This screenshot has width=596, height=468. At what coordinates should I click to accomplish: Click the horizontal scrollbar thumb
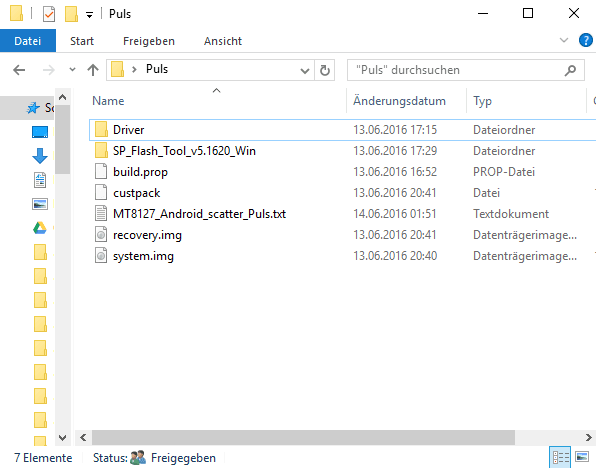point(303,437)
